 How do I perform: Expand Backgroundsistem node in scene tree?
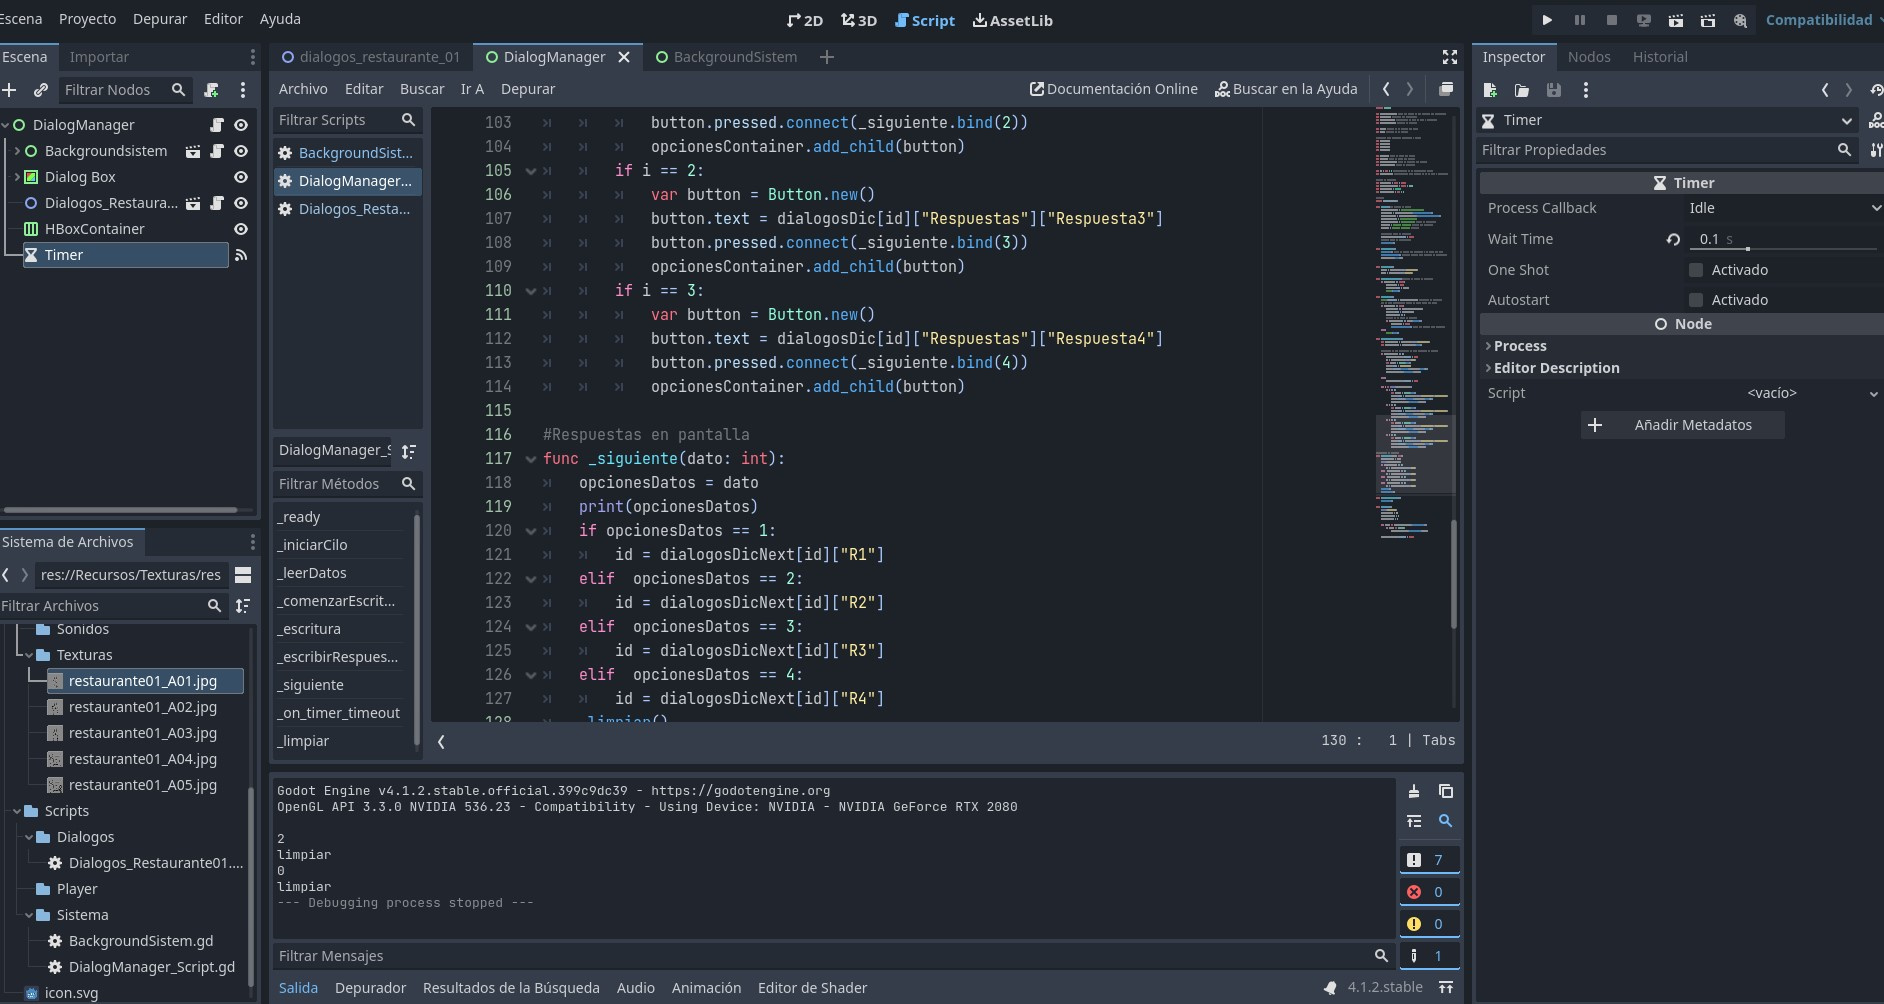tap(17, 151)
